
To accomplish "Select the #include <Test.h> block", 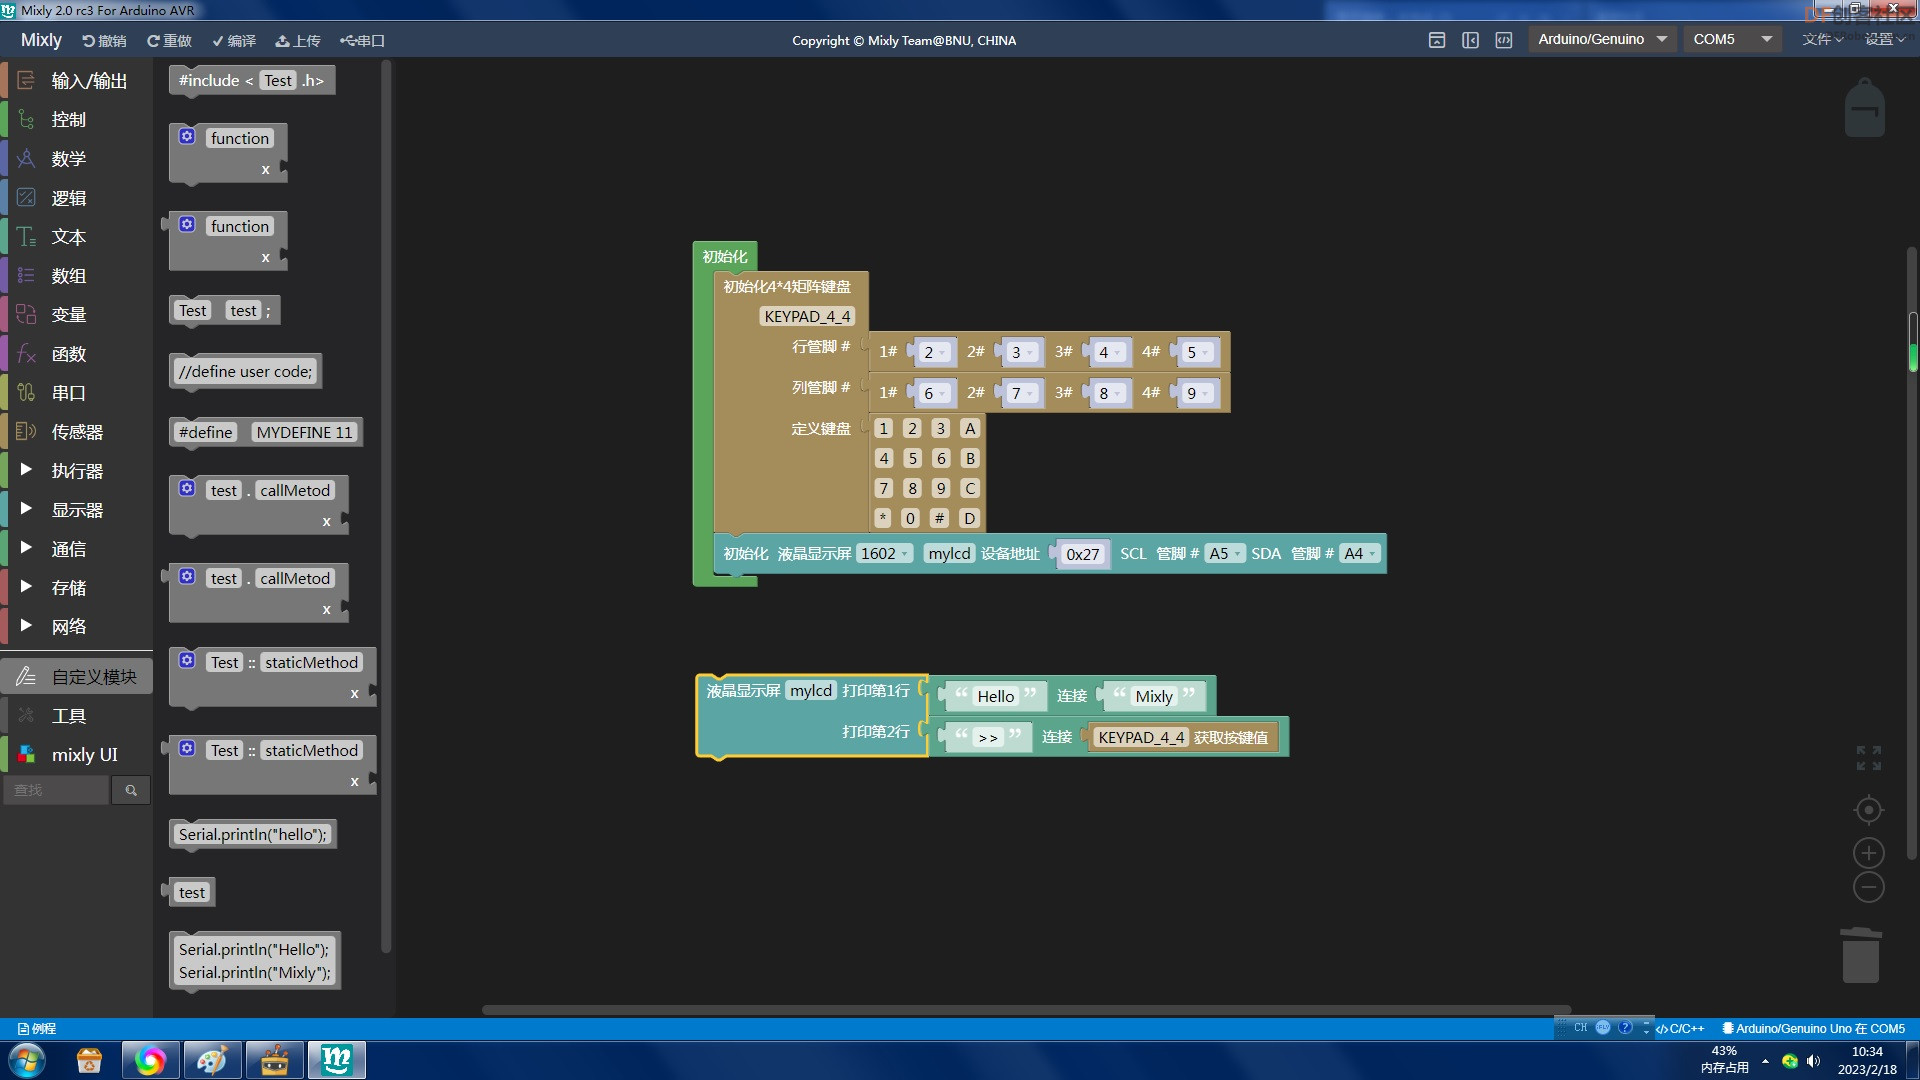I will (252, 80).
